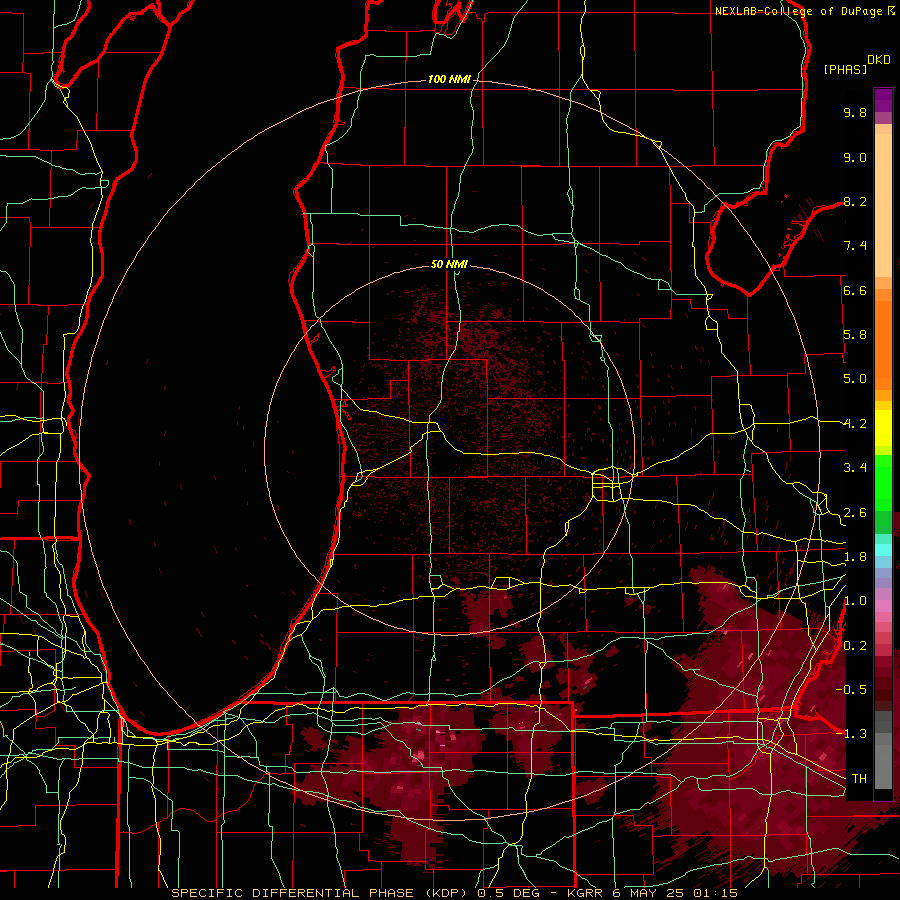This screenshot has width=900, height=900.
Task: Click the 8.2 value on the color scale
Action: (855, 201)
